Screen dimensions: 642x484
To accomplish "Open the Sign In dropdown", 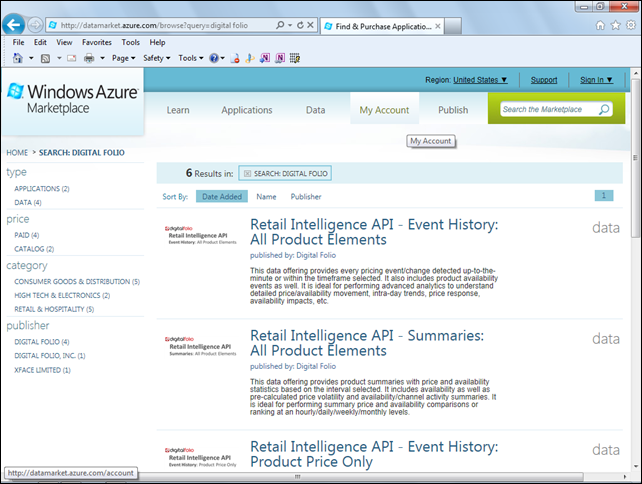I will tap(596, 80).
